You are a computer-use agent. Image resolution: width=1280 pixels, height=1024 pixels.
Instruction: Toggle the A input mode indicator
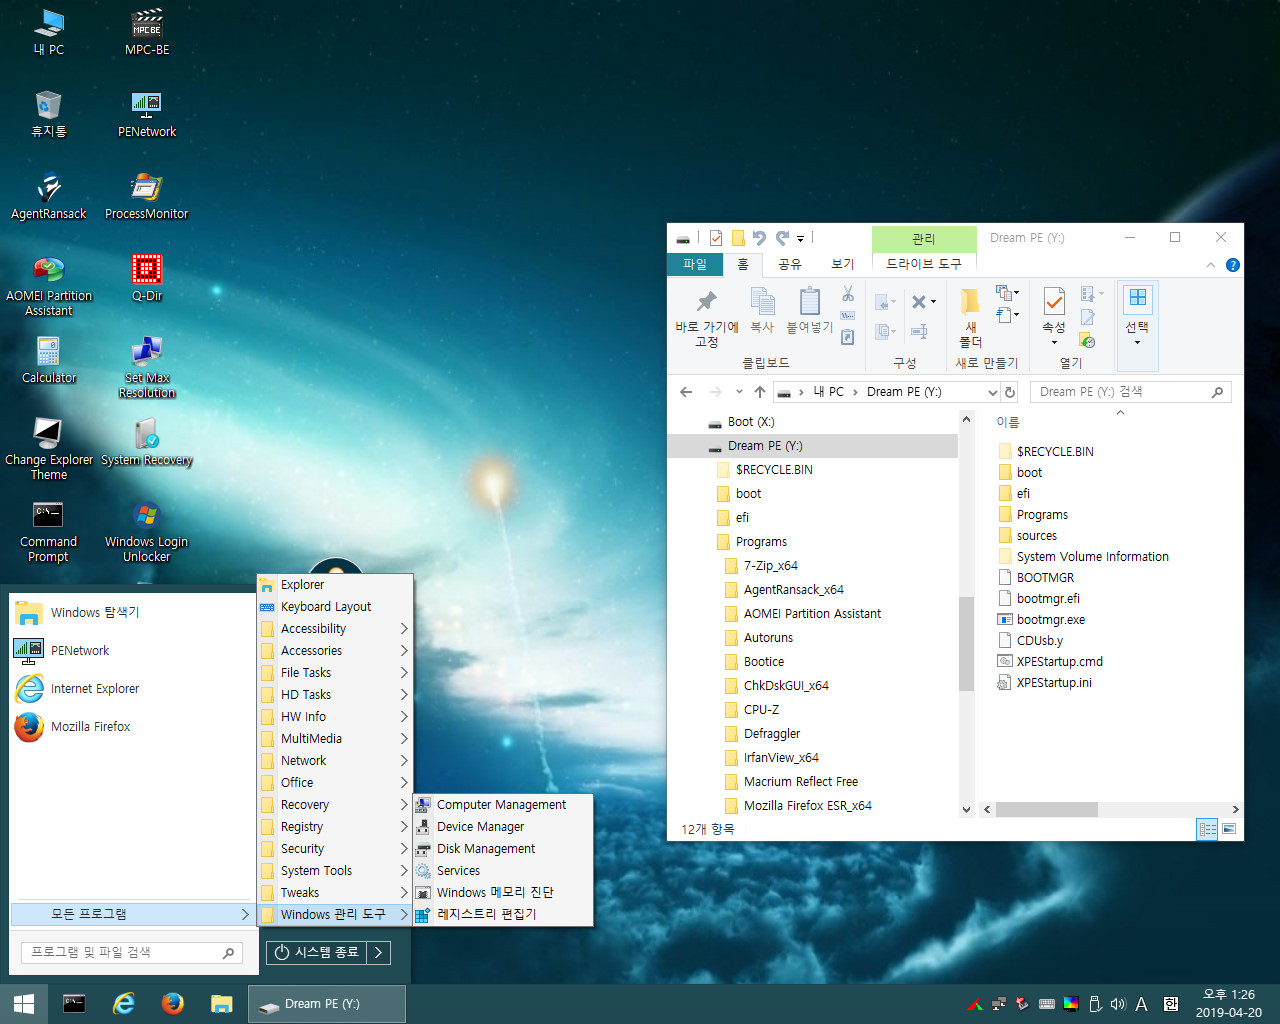tap(1141, 1004)
